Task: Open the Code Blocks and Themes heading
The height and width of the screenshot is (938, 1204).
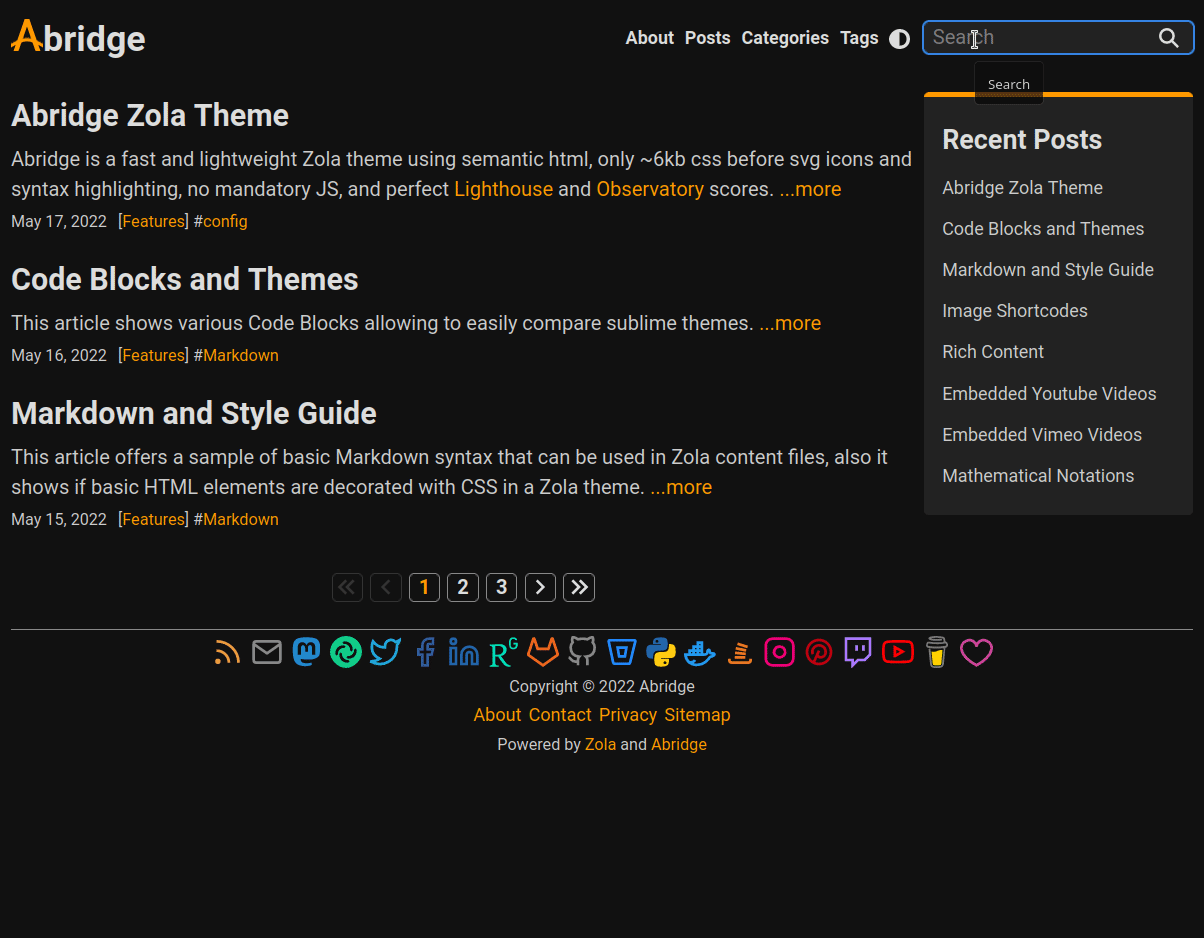Action: coord(185,279)
